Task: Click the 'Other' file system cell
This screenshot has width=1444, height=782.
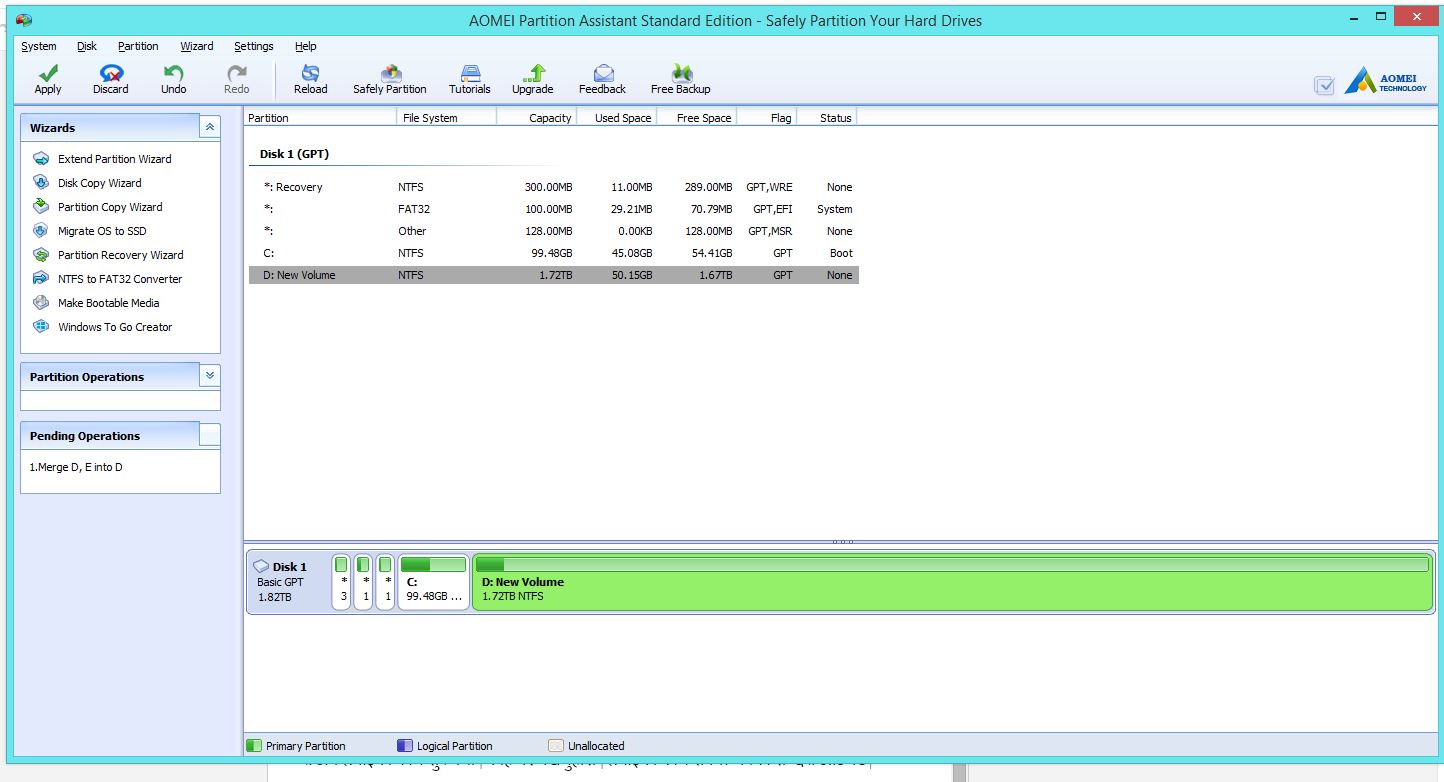Action: point(412,231)
